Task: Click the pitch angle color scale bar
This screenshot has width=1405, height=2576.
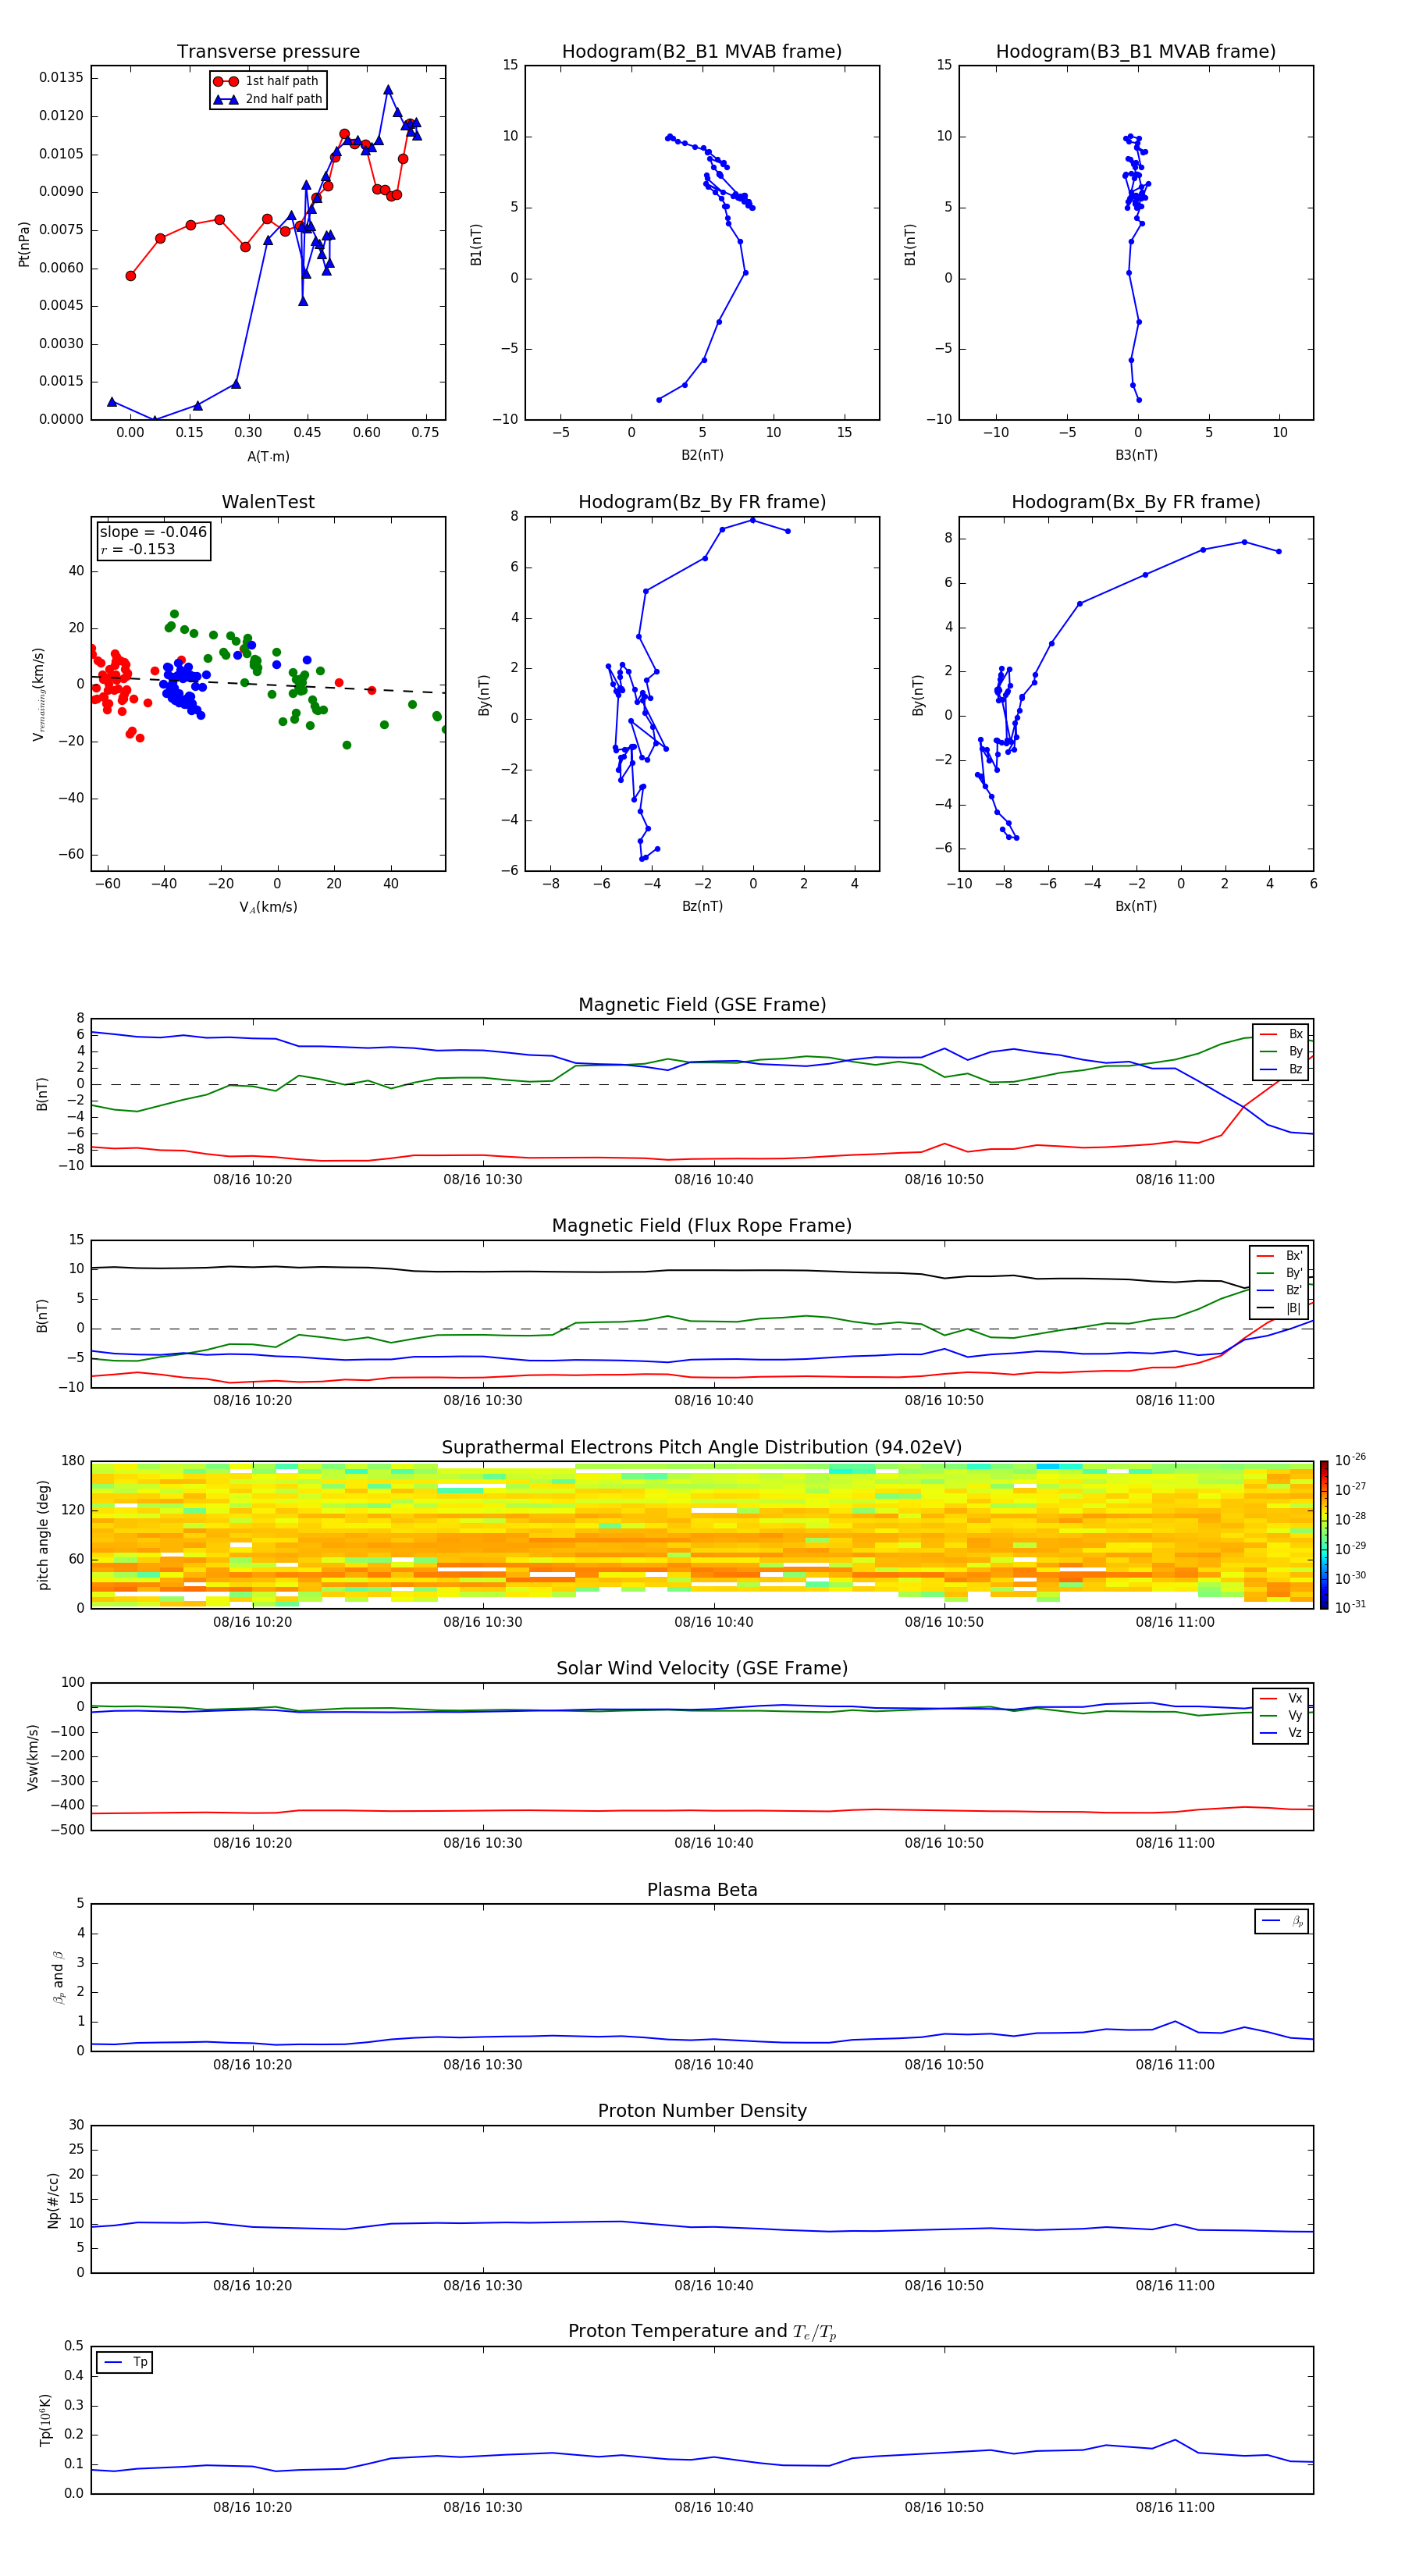Action: tap(1324, 1535)
